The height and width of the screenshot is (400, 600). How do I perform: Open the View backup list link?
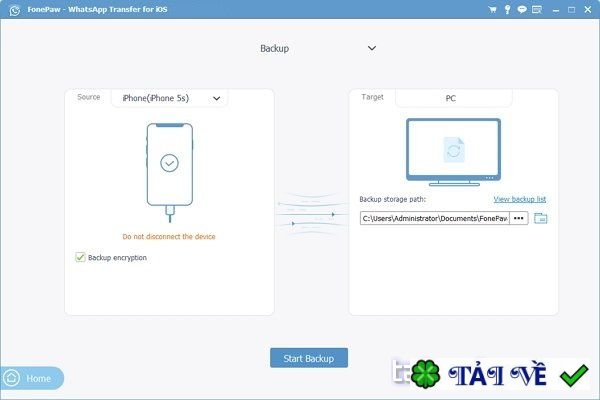[x=519, y=199]
